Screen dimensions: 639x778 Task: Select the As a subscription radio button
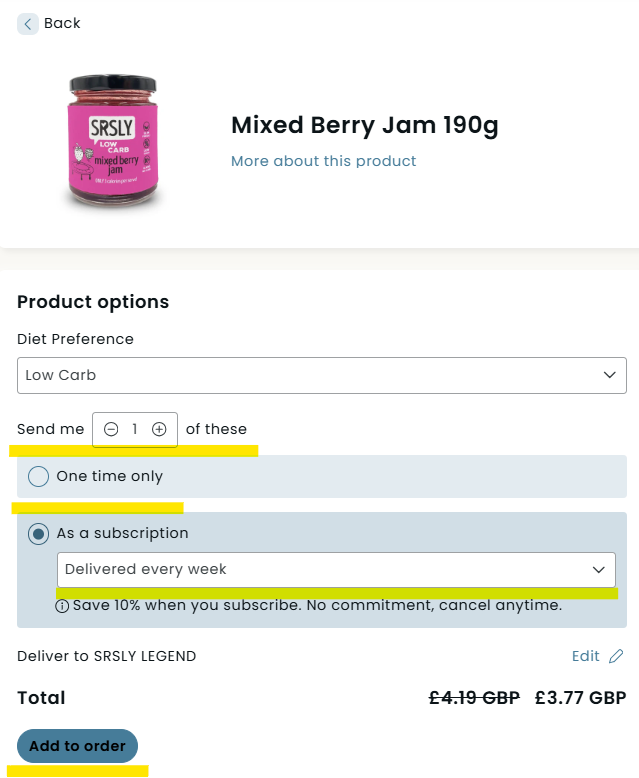pos(38,534)
